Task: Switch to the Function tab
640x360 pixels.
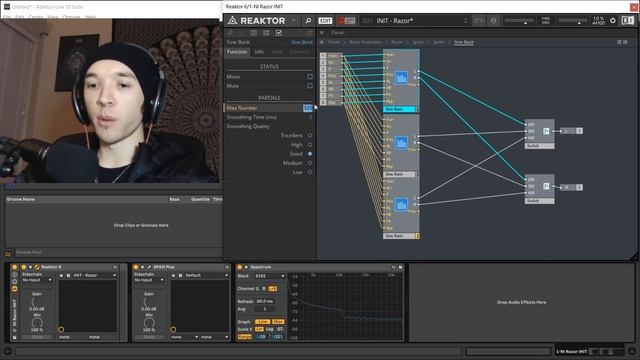Action: click(x=237, y=52)
